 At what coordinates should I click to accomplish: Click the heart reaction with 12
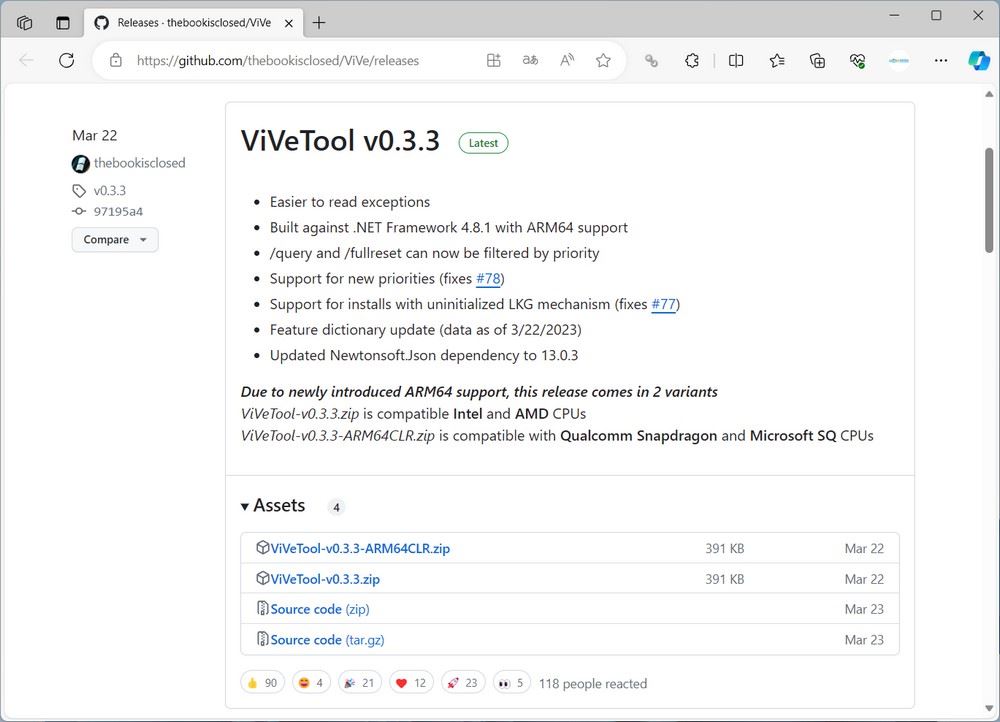coord(411,683)
